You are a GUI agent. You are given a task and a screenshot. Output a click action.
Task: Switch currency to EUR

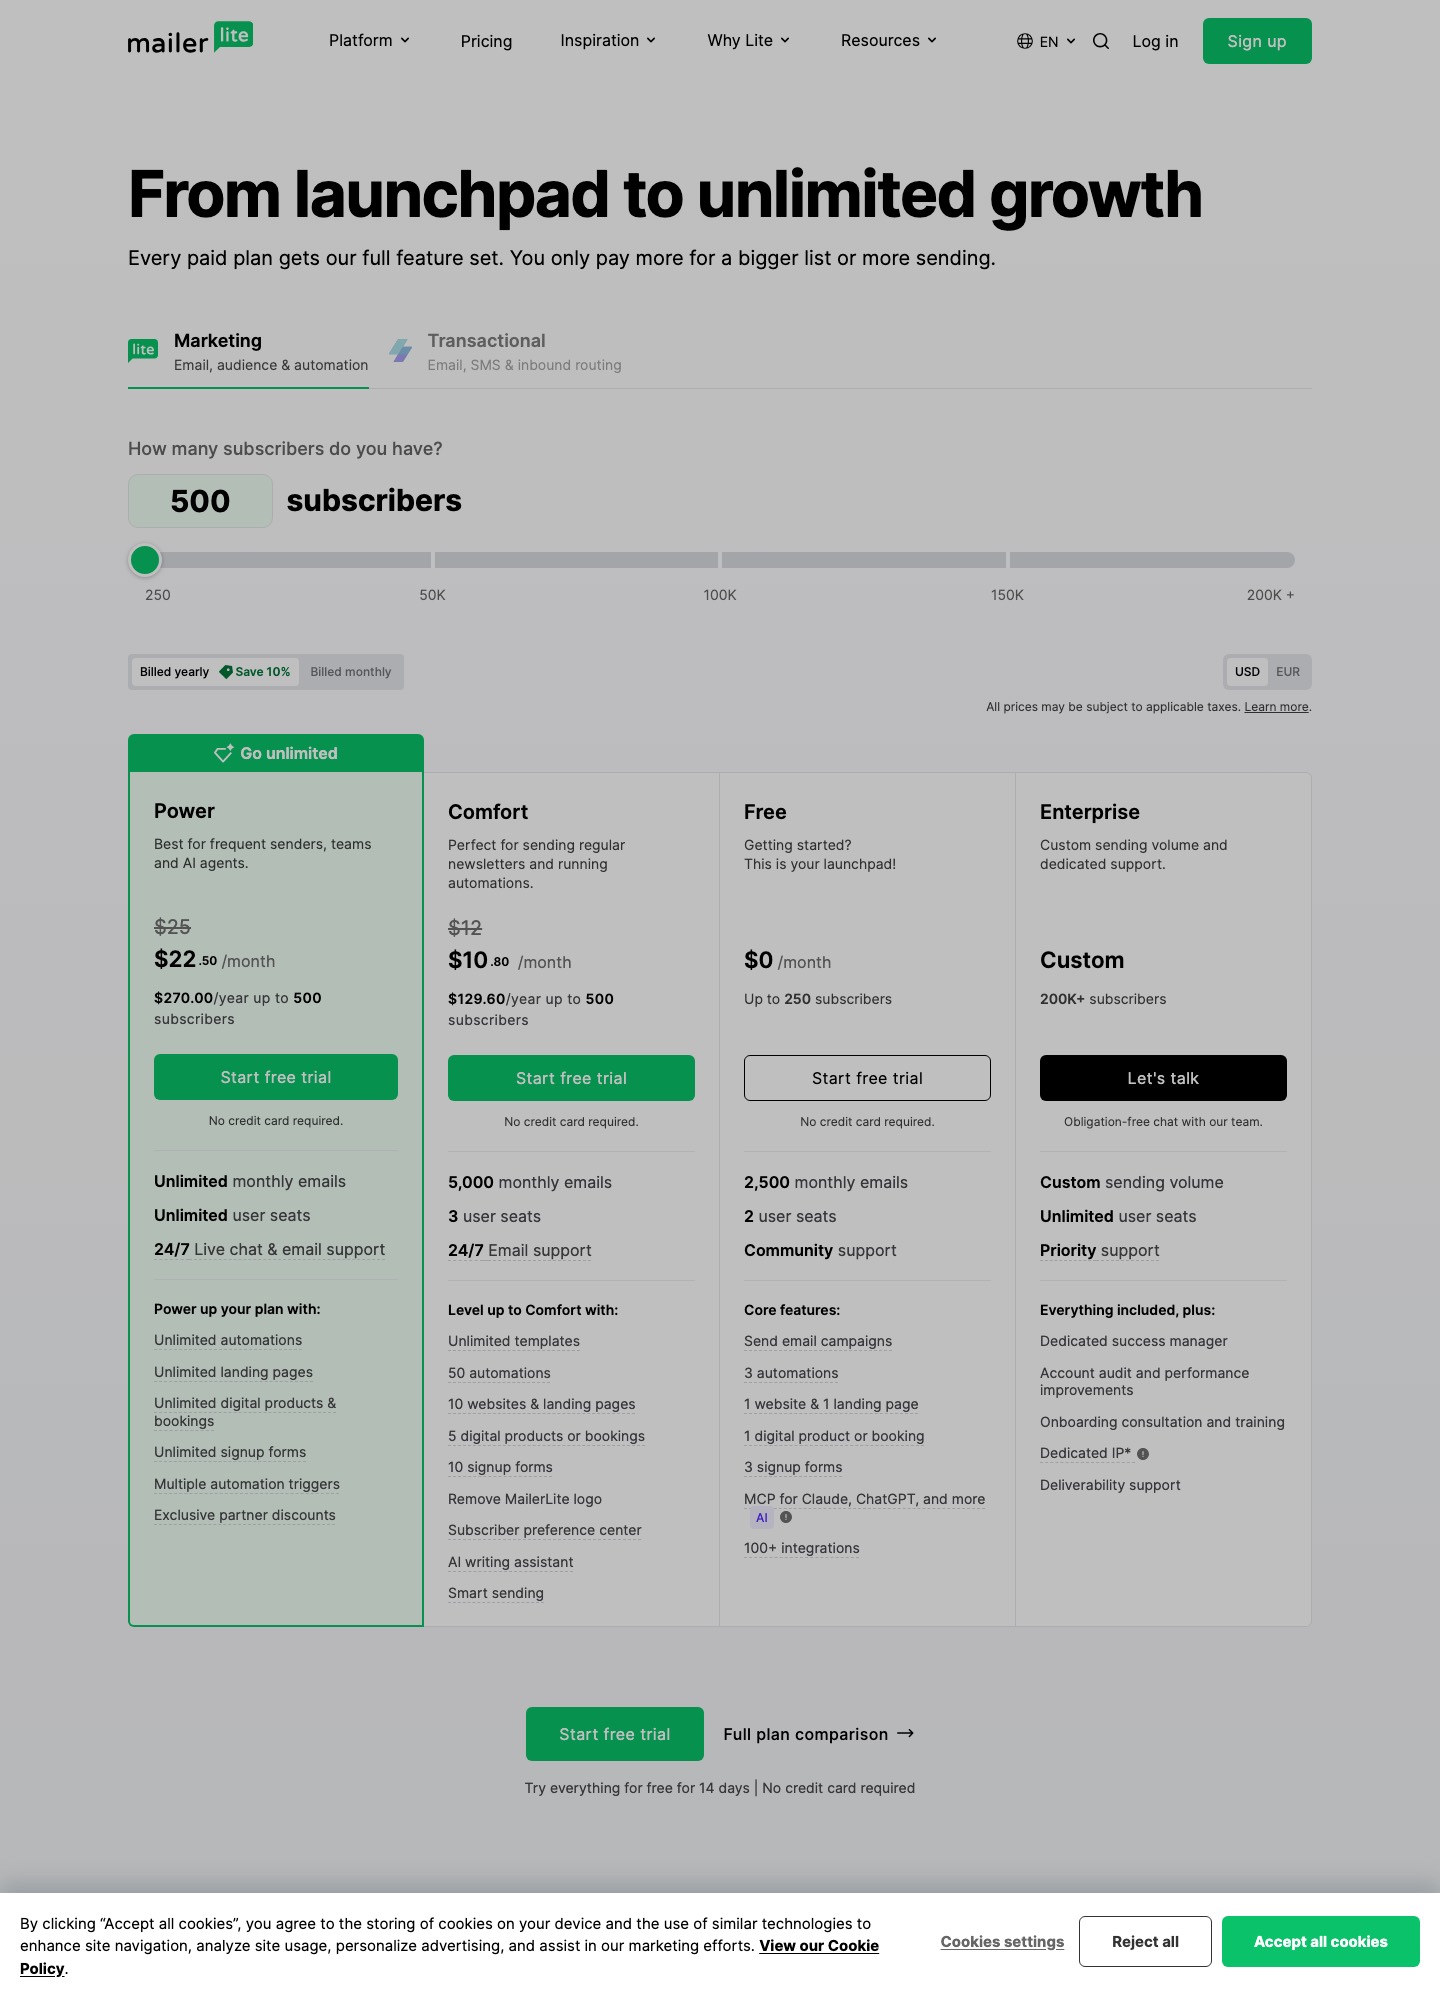coord(1288,672)
